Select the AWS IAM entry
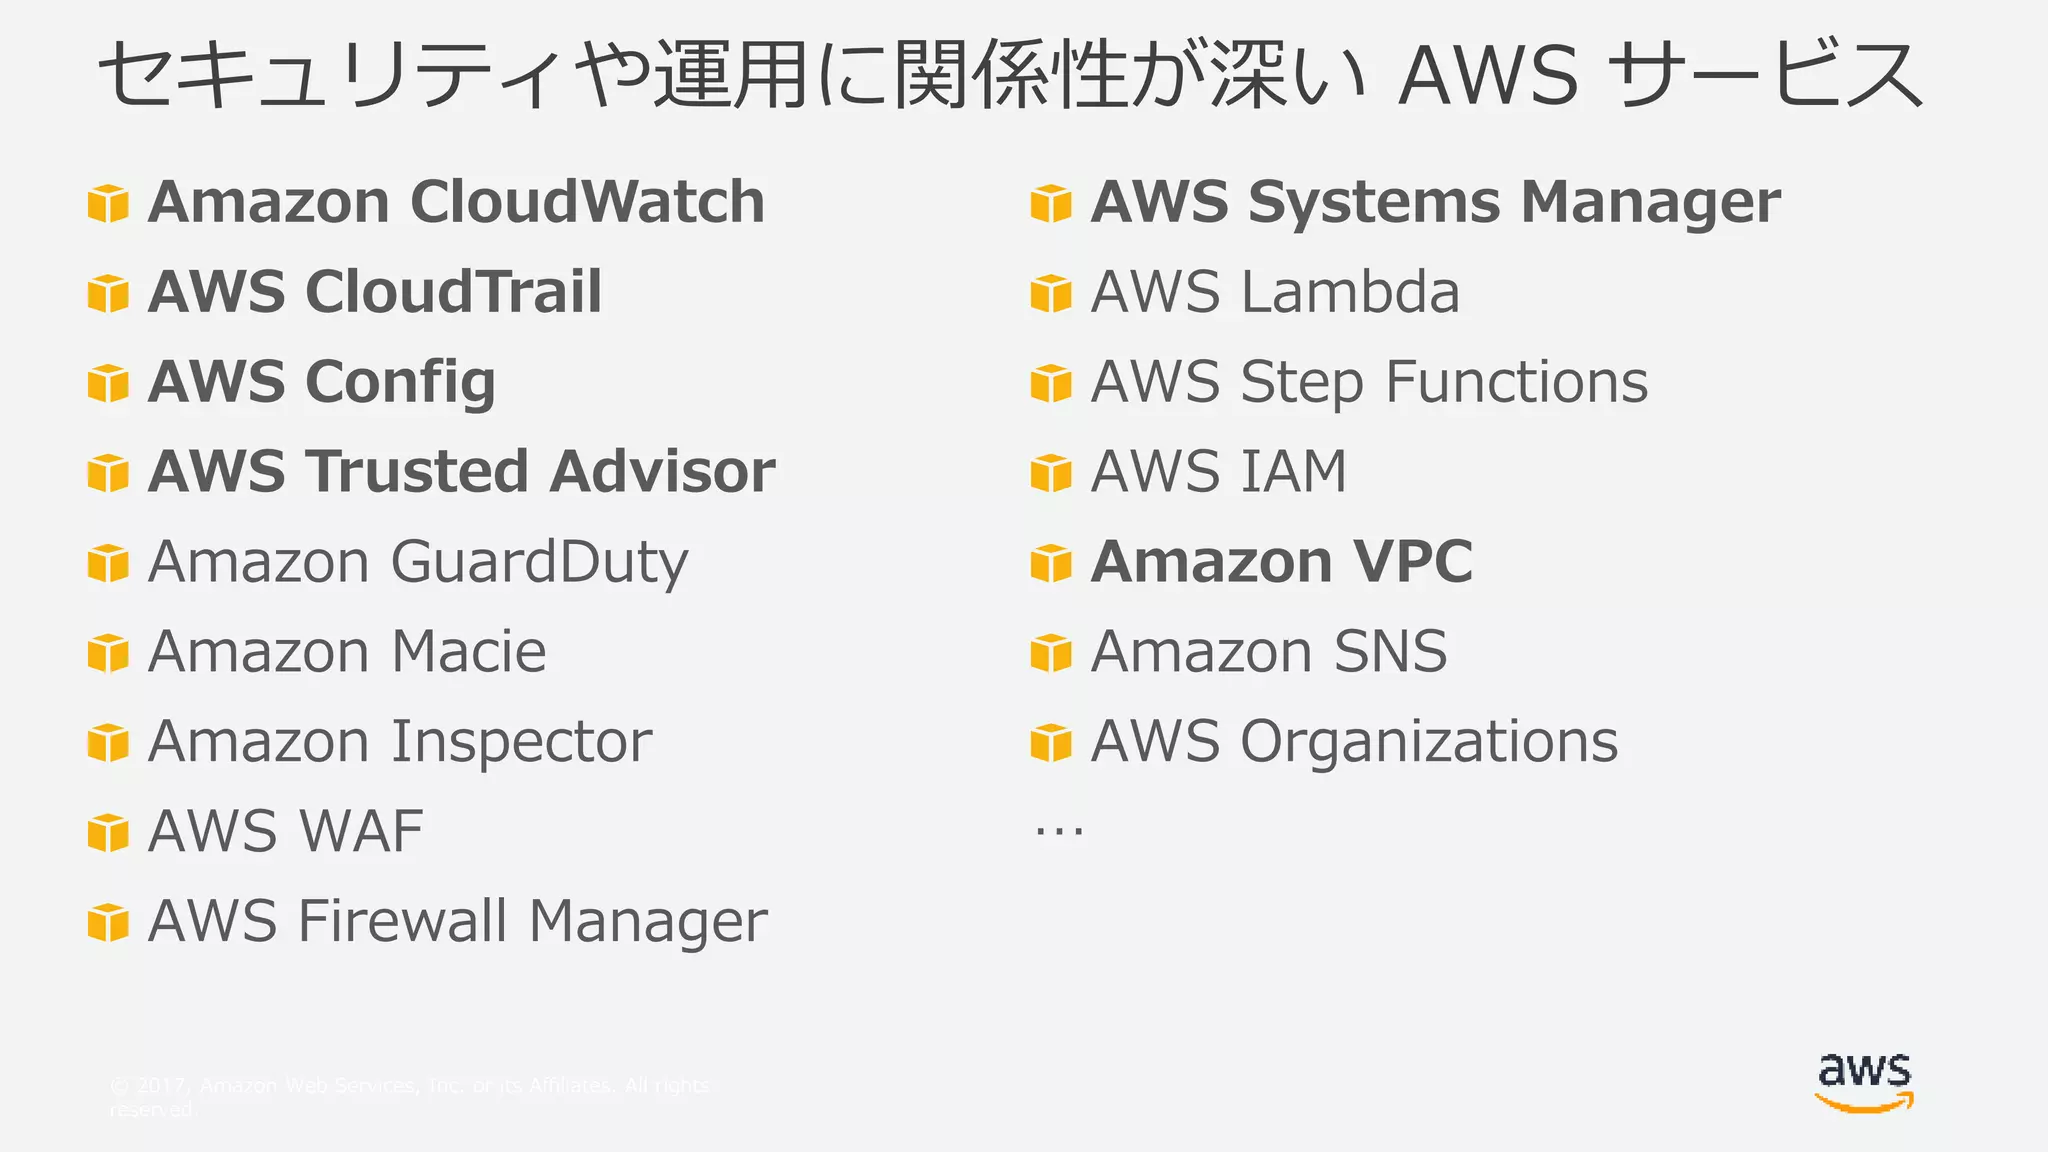 [1219, 471]
